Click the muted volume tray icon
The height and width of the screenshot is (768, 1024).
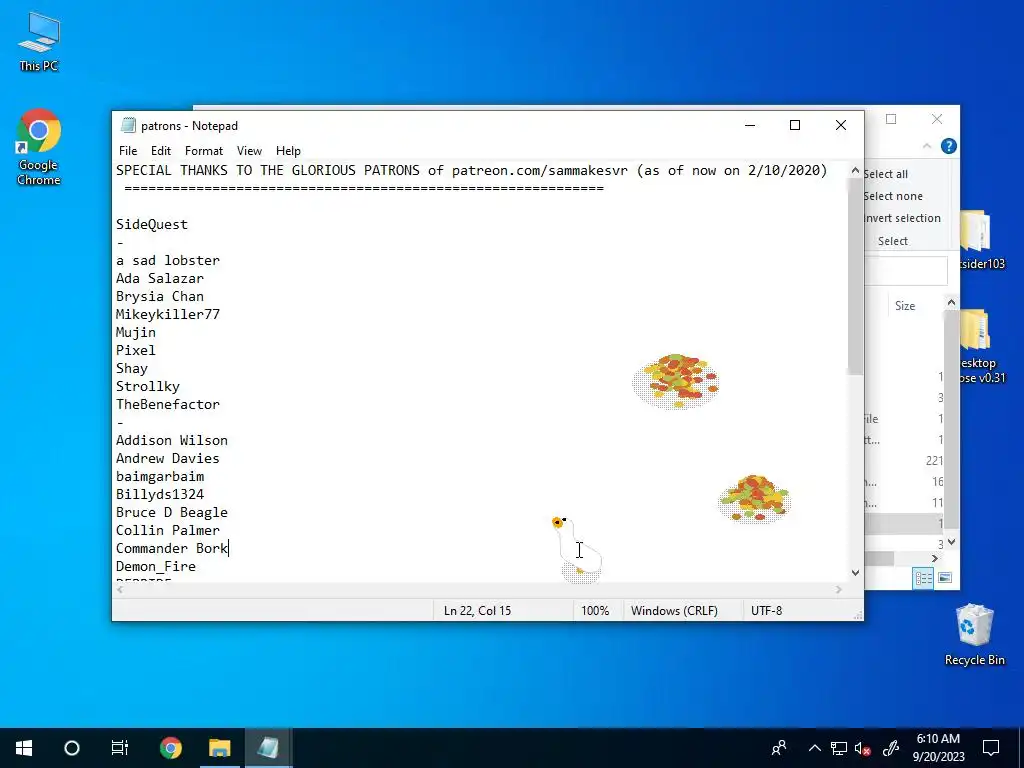coord(862,748)
